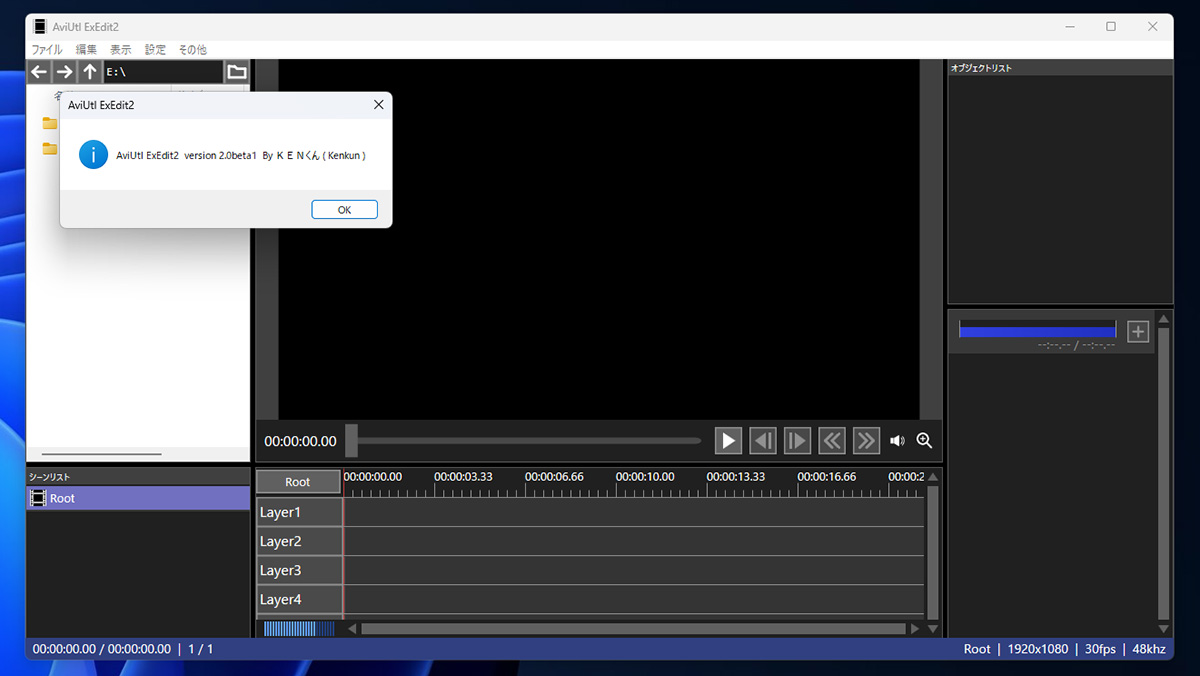Start playback with the play button

[728, 441]
